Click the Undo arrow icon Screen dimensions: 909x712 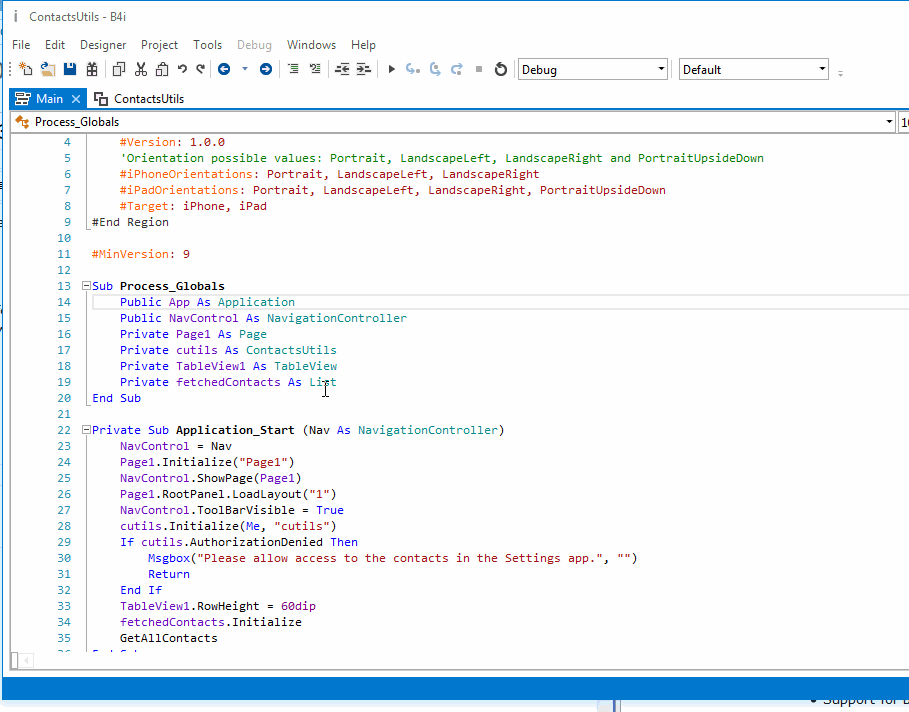click(x=182, y=69)
